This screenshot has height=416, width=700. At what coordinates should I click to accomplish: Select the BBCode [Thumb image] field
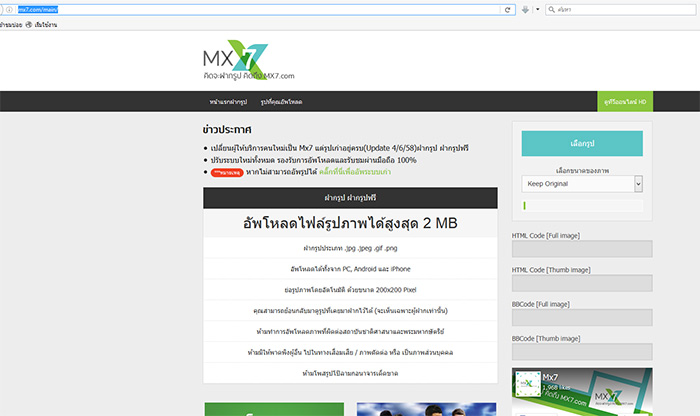(x=582, y=352)
